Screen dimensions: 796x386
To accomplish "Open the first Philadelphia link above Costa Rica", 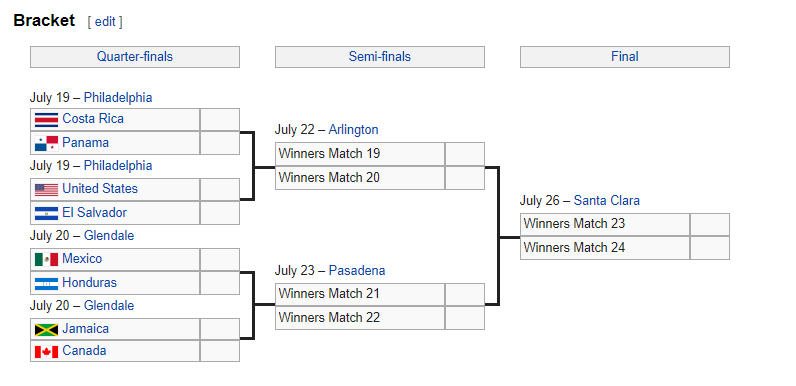I will (118, 97).
